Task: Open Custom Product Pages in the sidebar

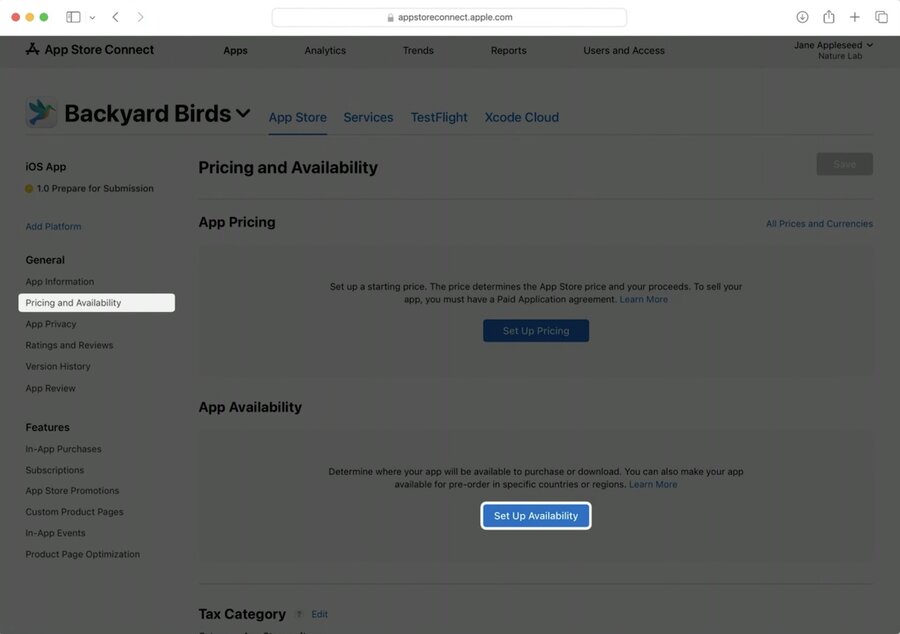Action: (74, 512)
